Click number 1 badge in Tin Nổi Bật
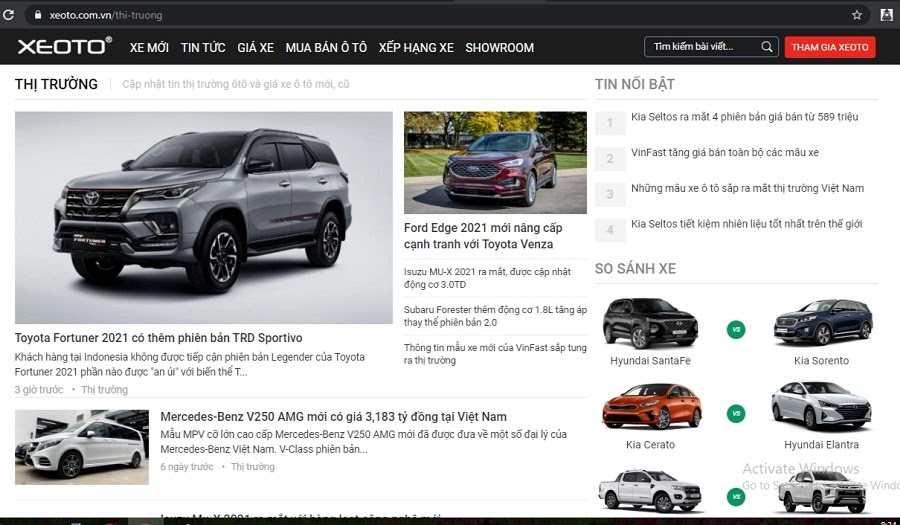 (610, 123)
